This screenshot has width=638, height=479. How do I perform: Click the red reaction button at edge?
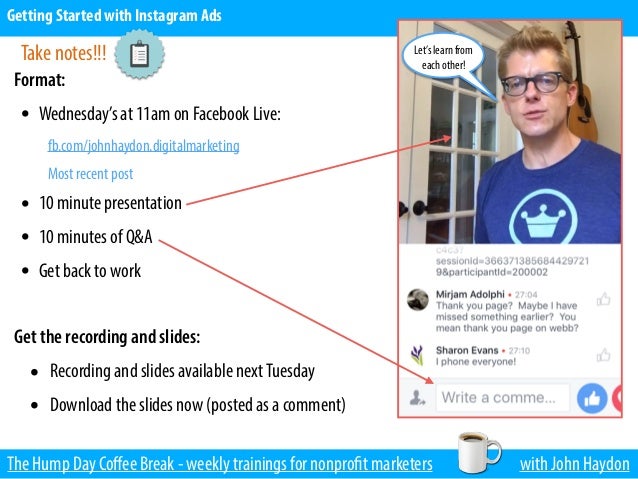click(617, 398)
